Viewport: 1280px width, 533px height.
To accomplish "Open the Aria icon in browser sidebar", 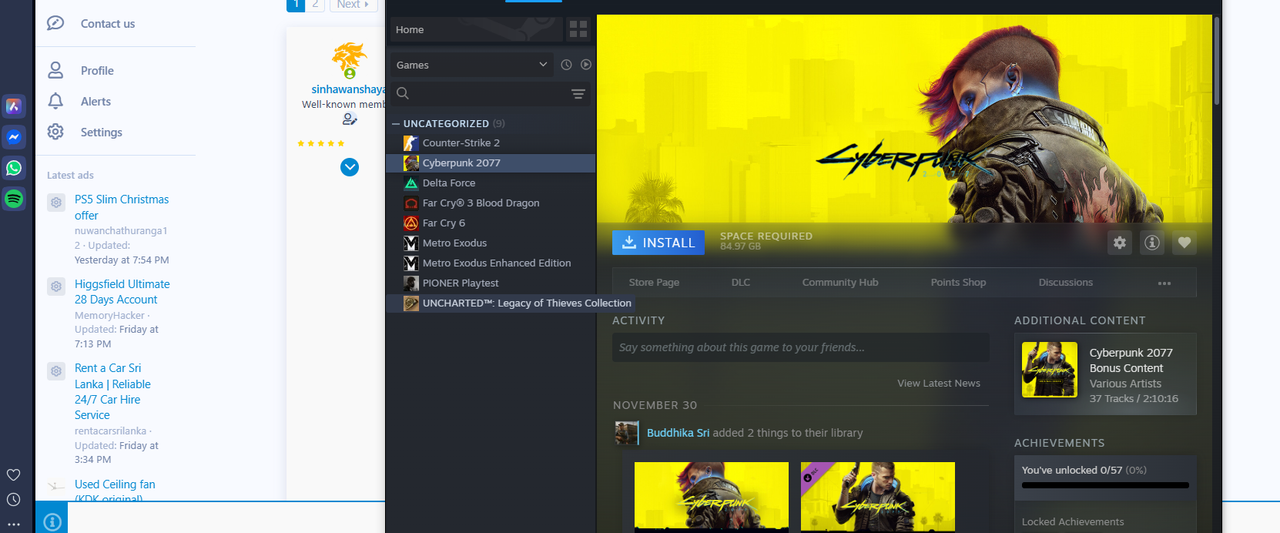I will 14,106.
